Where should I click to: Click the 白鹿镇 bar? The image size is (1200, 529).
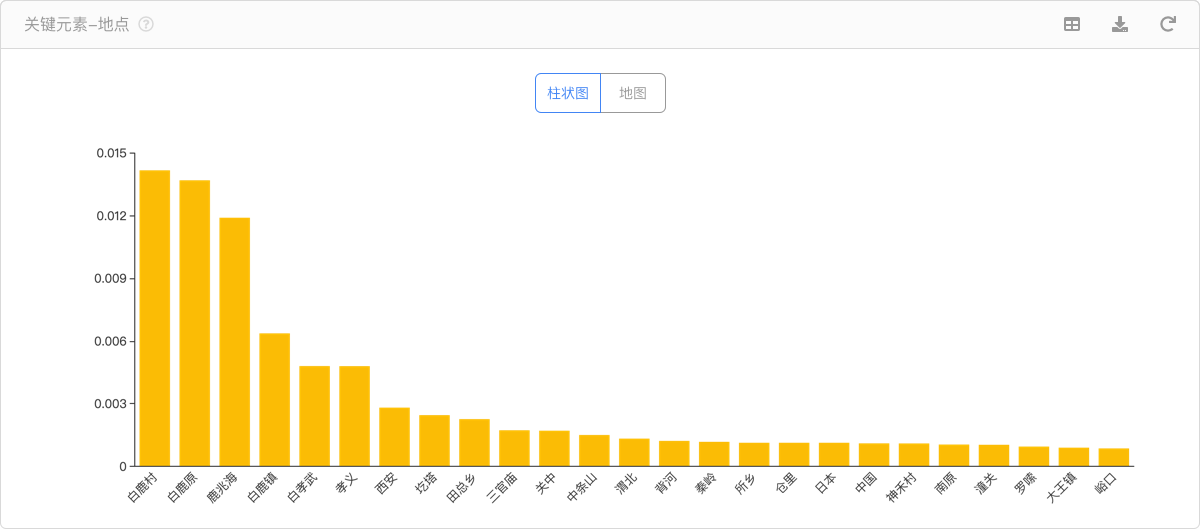pyautogui.click(x=275, y=400)
